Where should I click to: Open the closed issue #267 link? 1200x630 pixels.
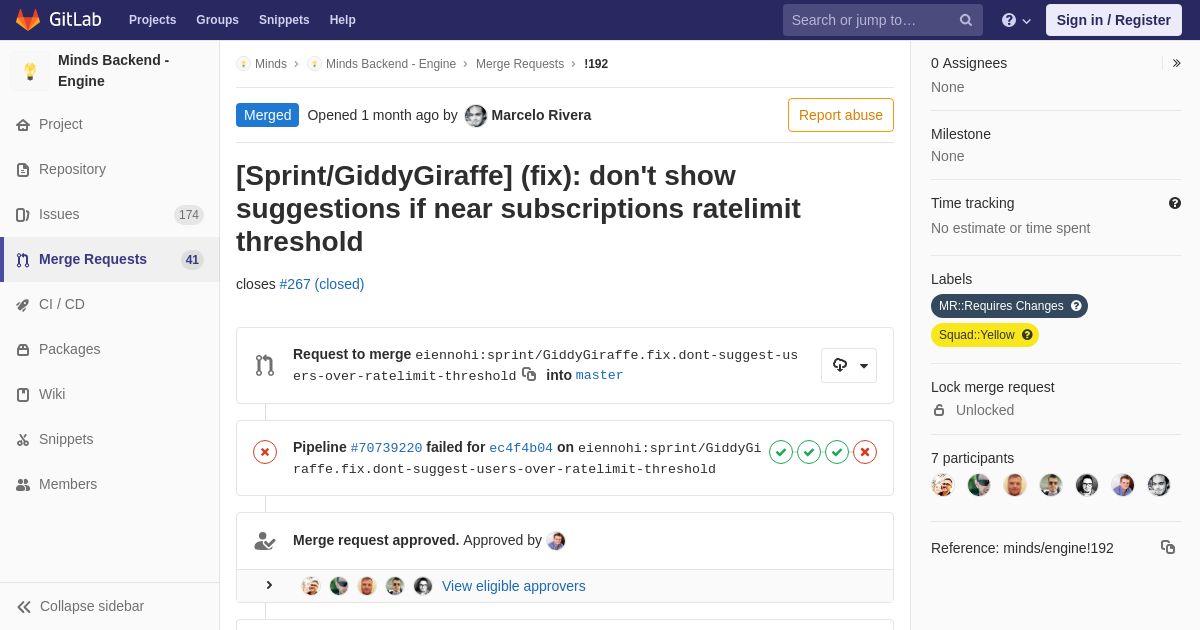tap(322, 284)
